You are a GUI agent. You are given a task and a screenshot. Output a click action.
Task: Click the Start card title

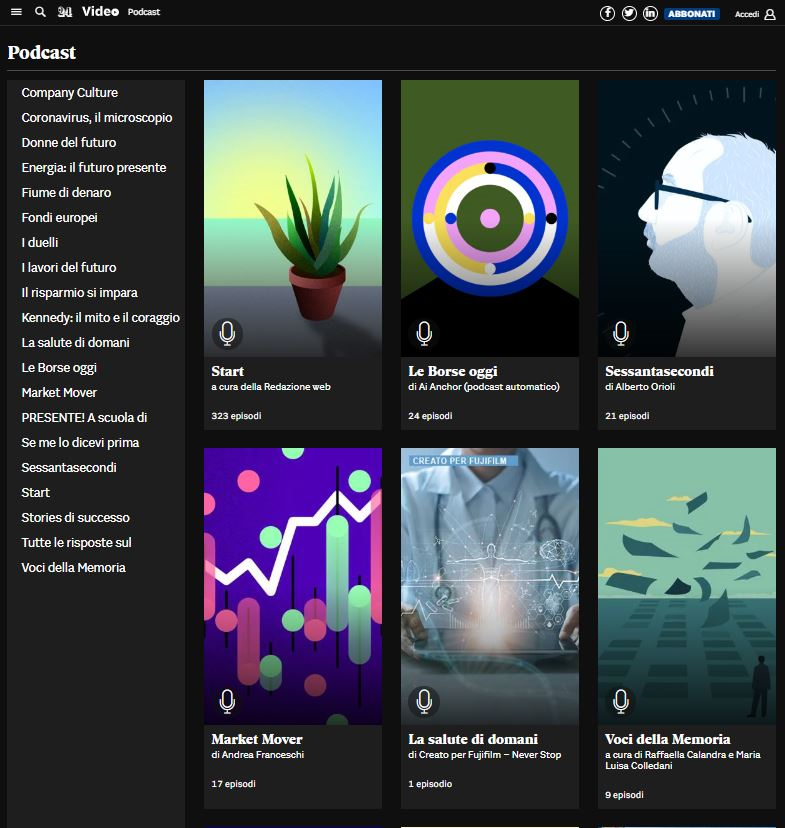(228, 371)
